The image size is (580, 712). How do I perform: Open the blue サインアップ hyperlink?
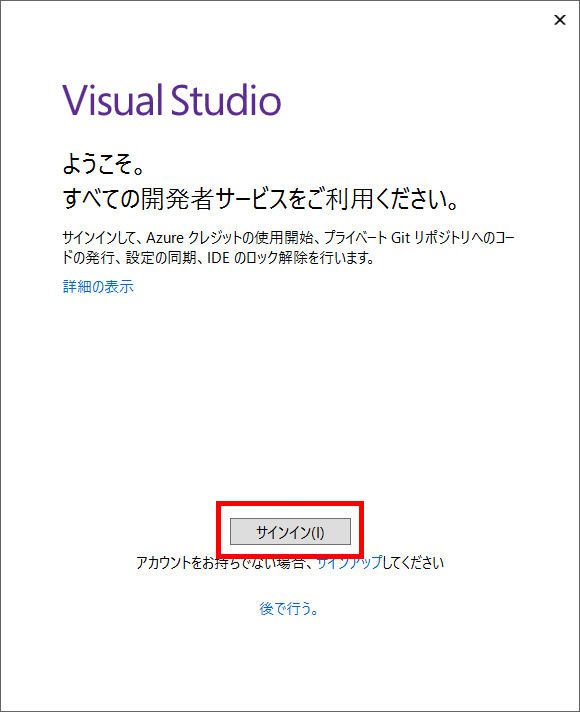coord(349,563)
